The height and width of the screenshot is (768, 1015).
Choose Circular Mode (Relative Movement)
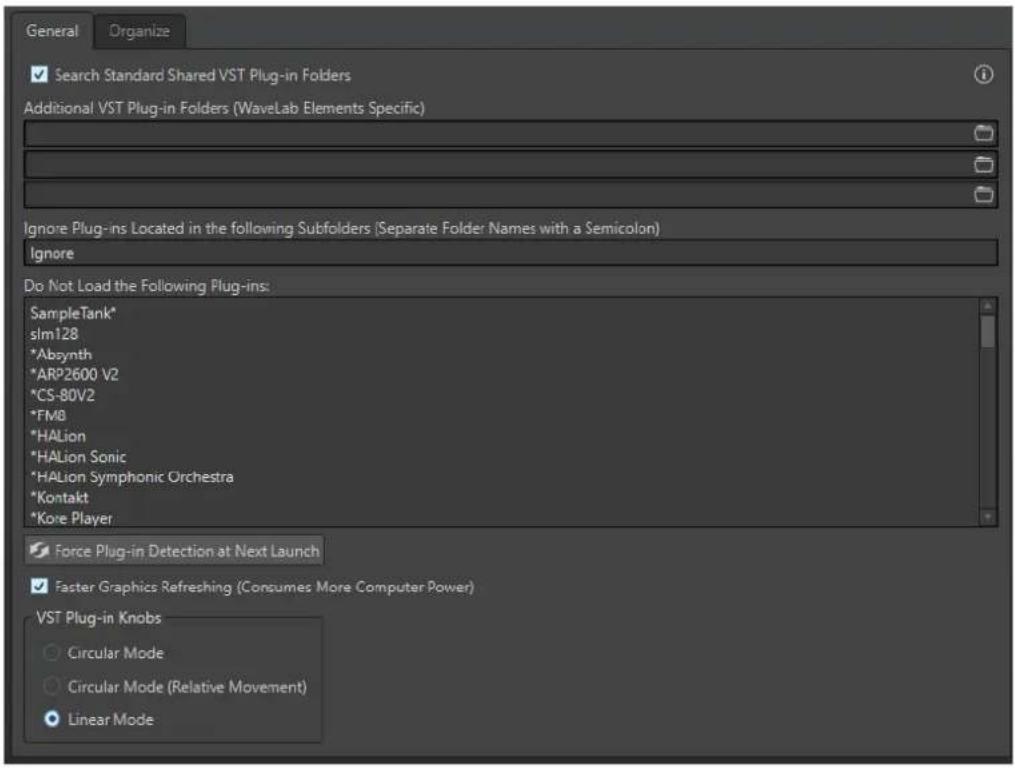52,686
